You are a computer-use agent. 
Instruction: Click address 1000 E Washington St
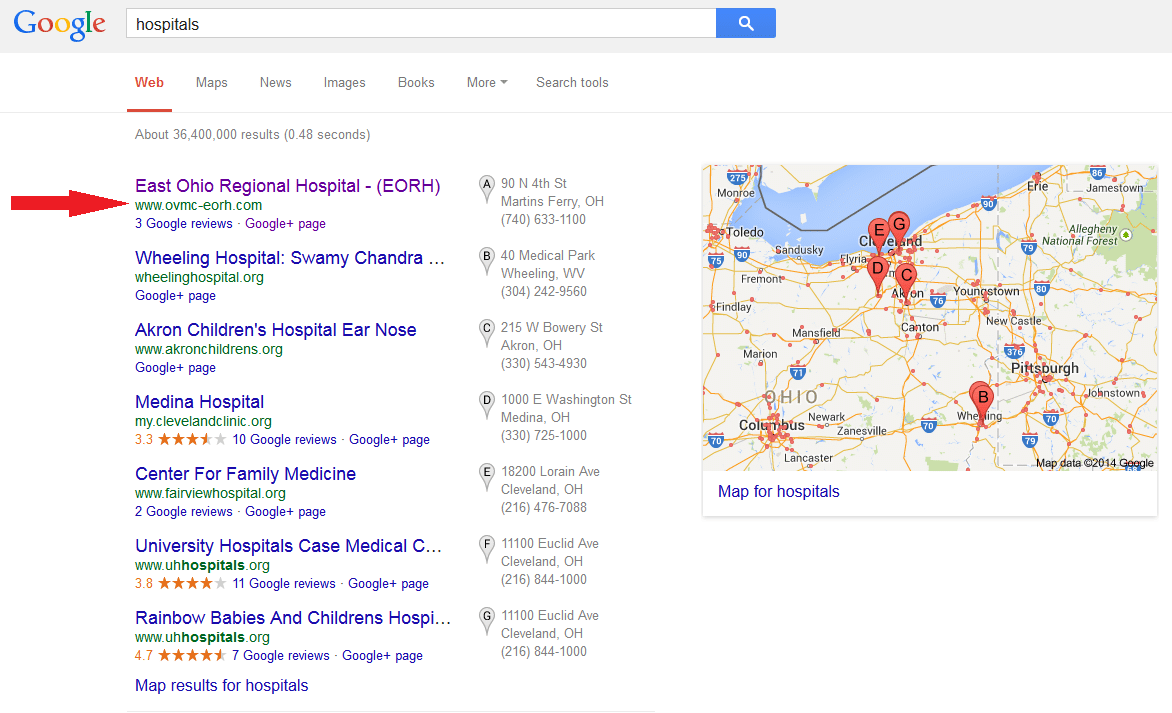pyautogui.click(x=567, y=399)
